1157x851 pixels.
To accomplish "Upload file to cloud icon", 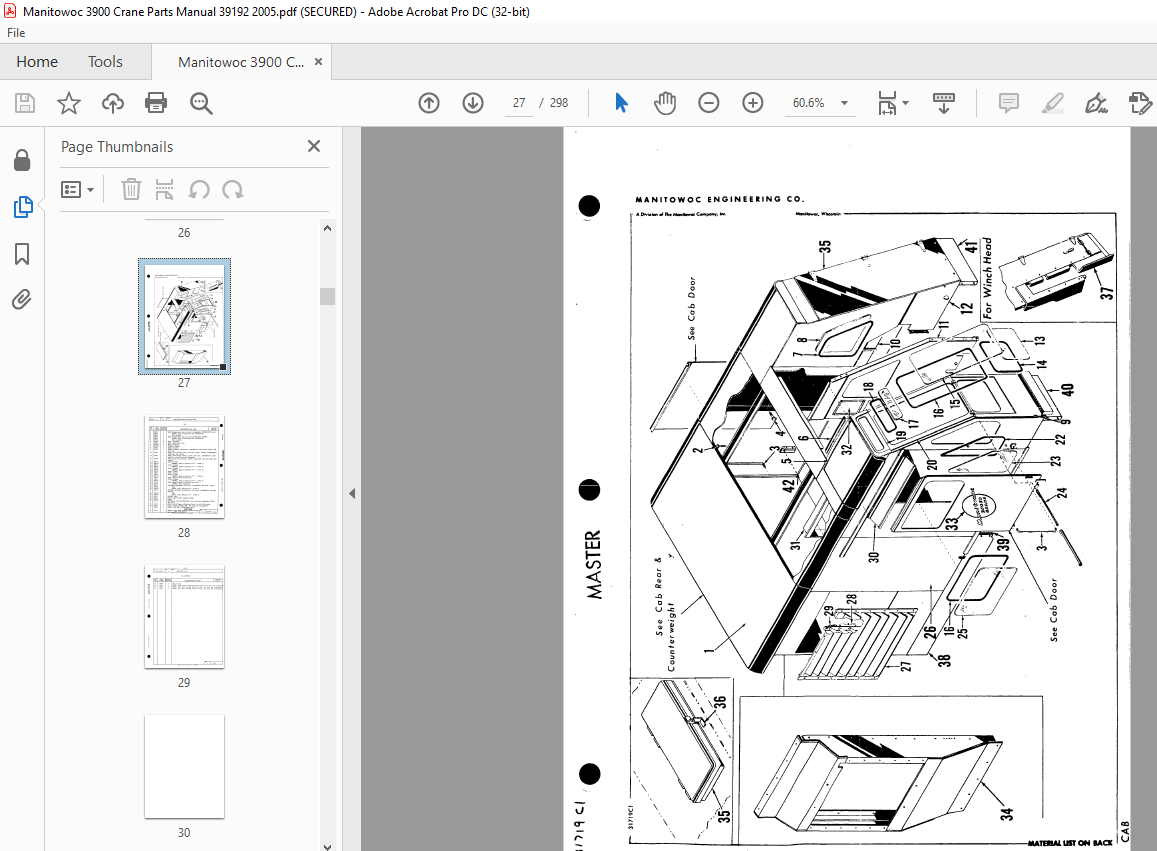I will coord(113,103).
